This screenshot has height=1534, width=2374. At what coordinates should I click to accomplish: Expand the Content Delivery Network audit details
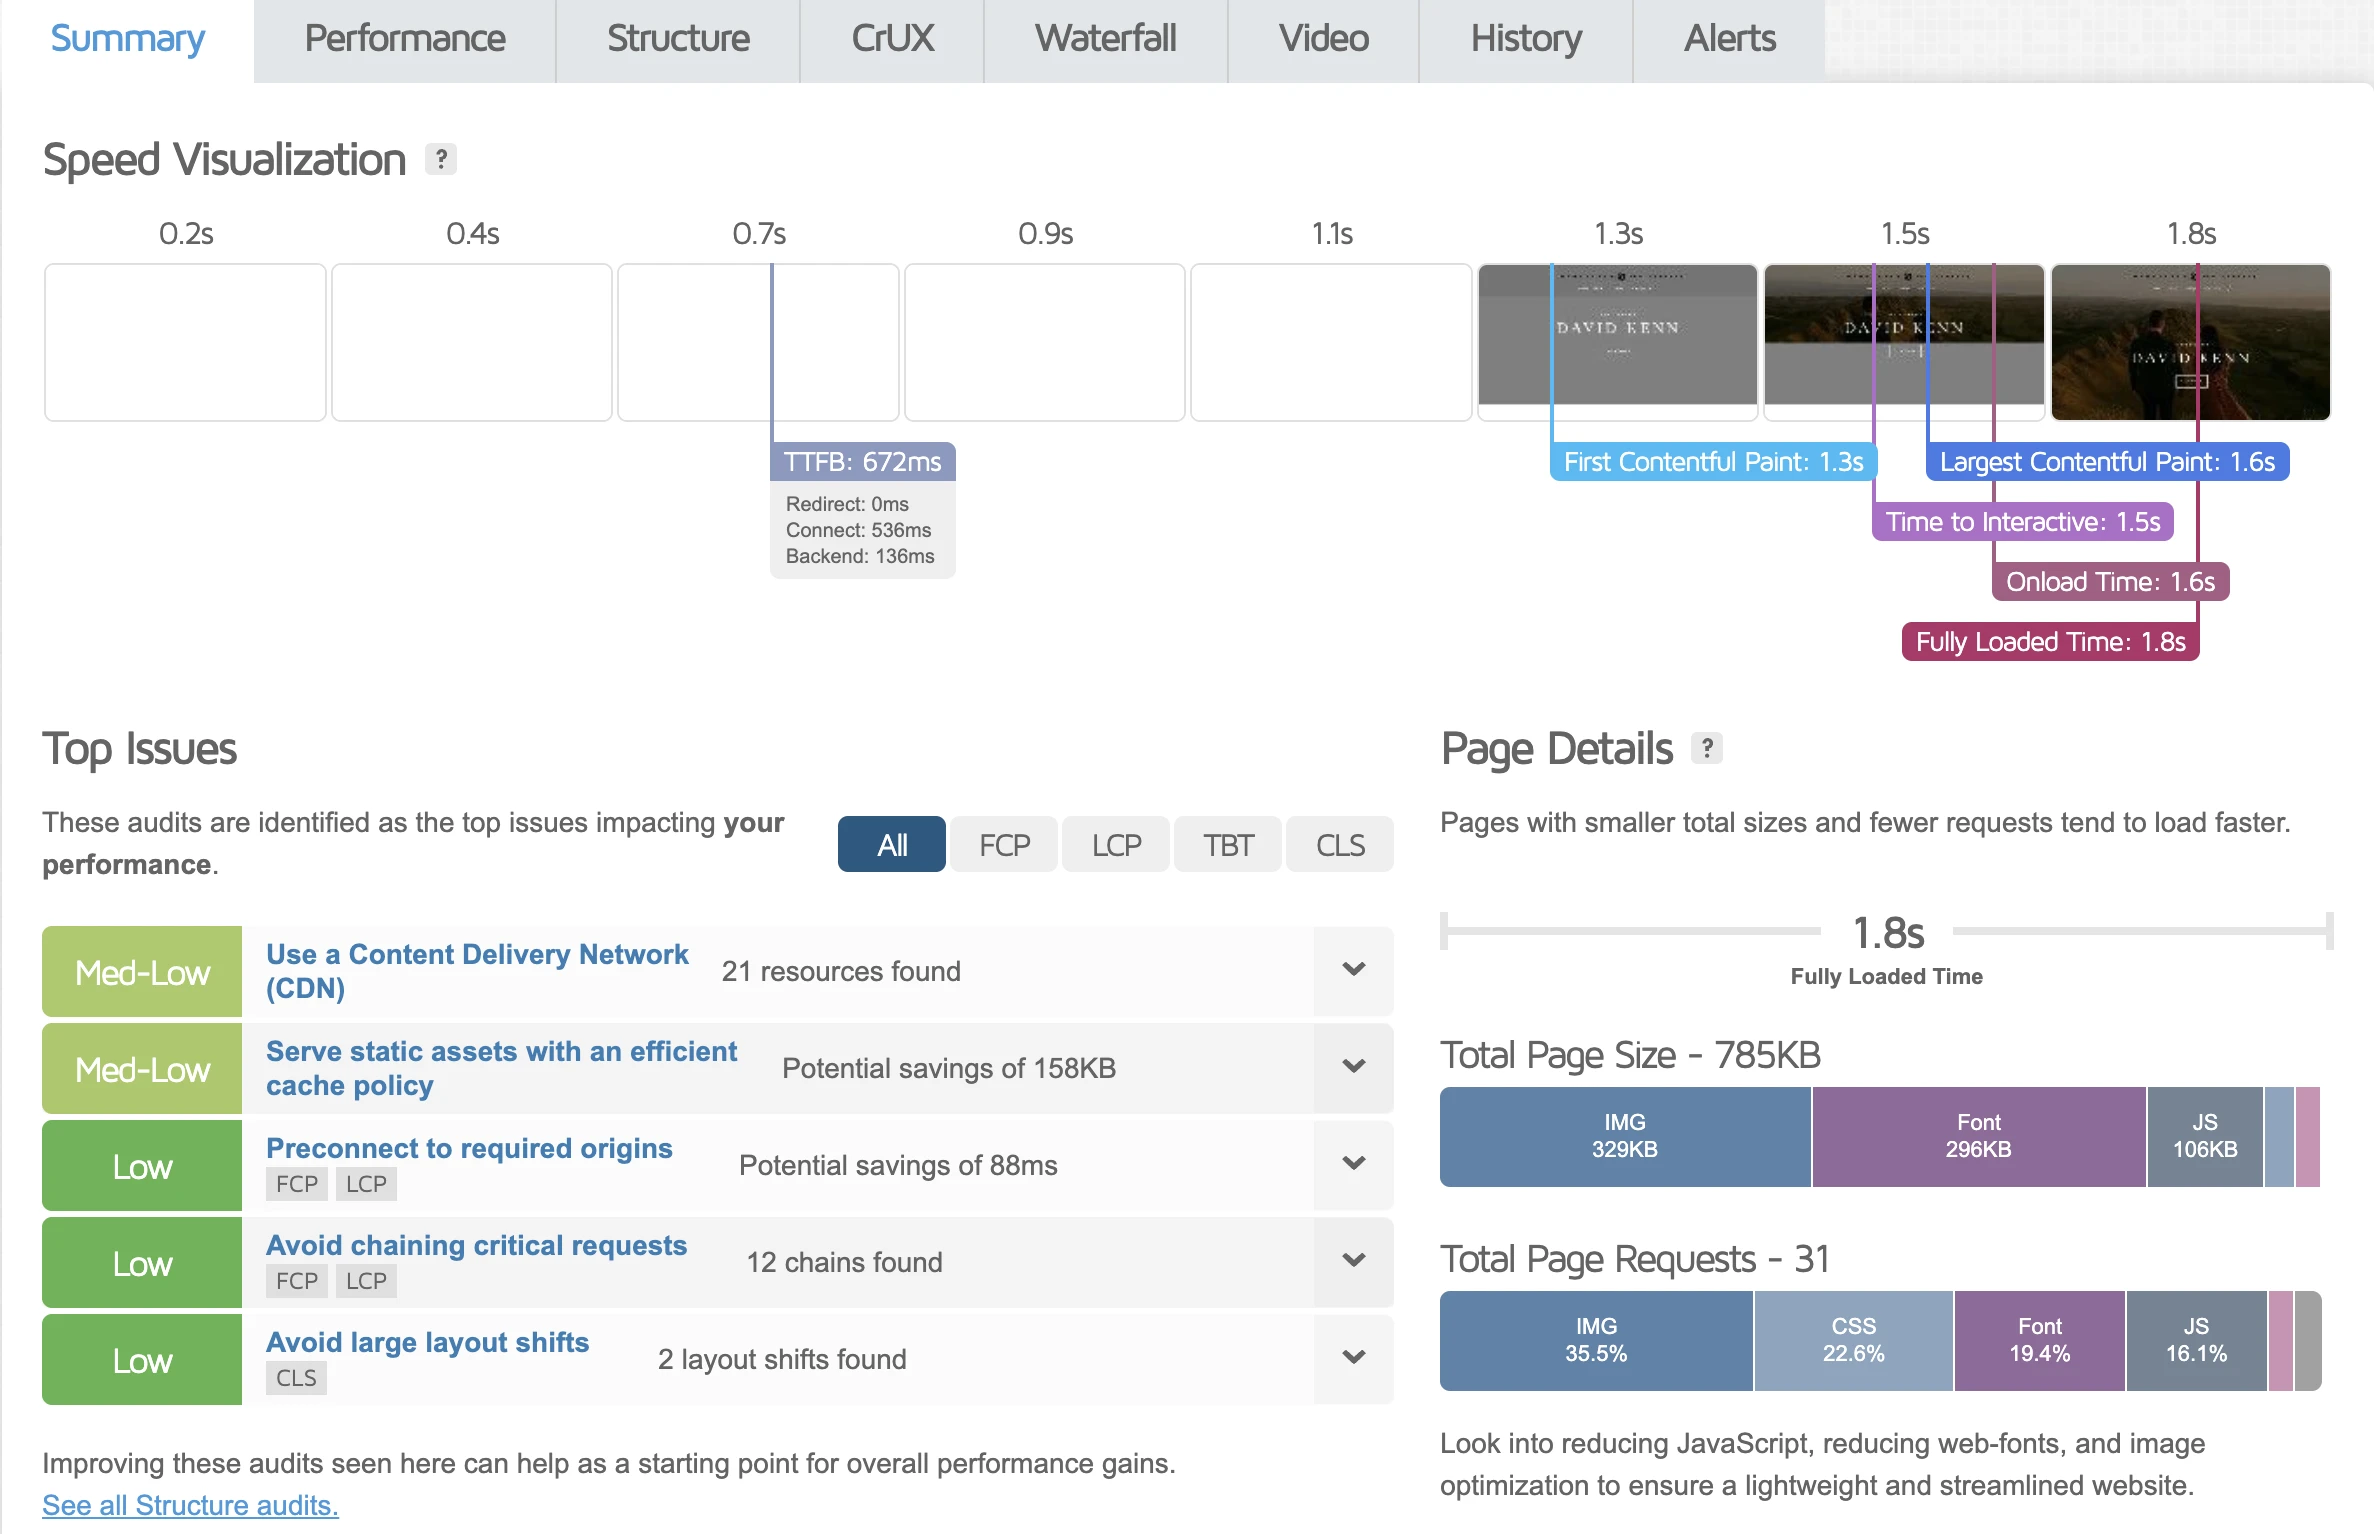1353,970
